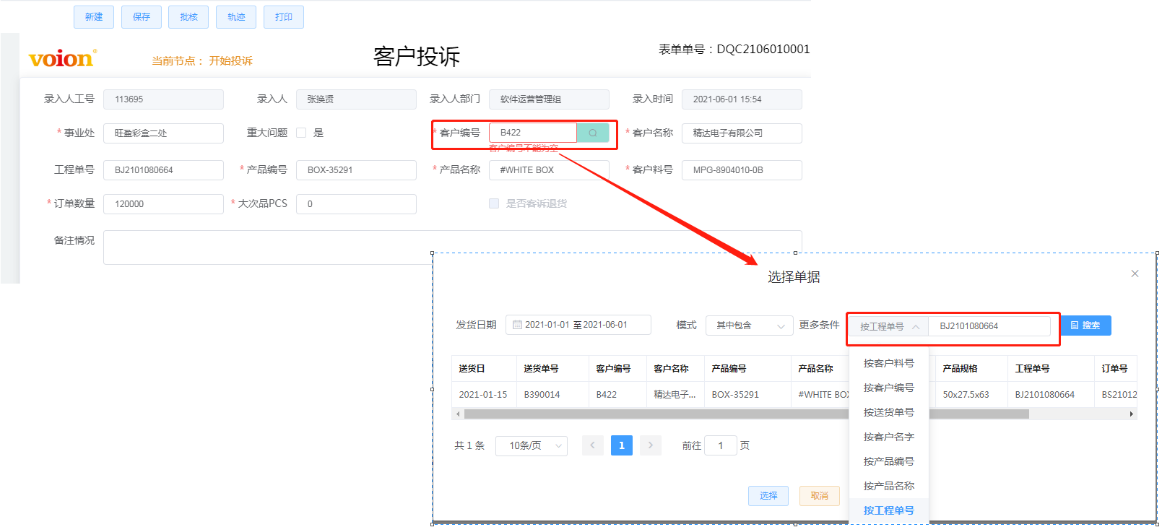Open the 模式 其中包含 dropdown
The image size is (1163, 529).
point(749,326)
